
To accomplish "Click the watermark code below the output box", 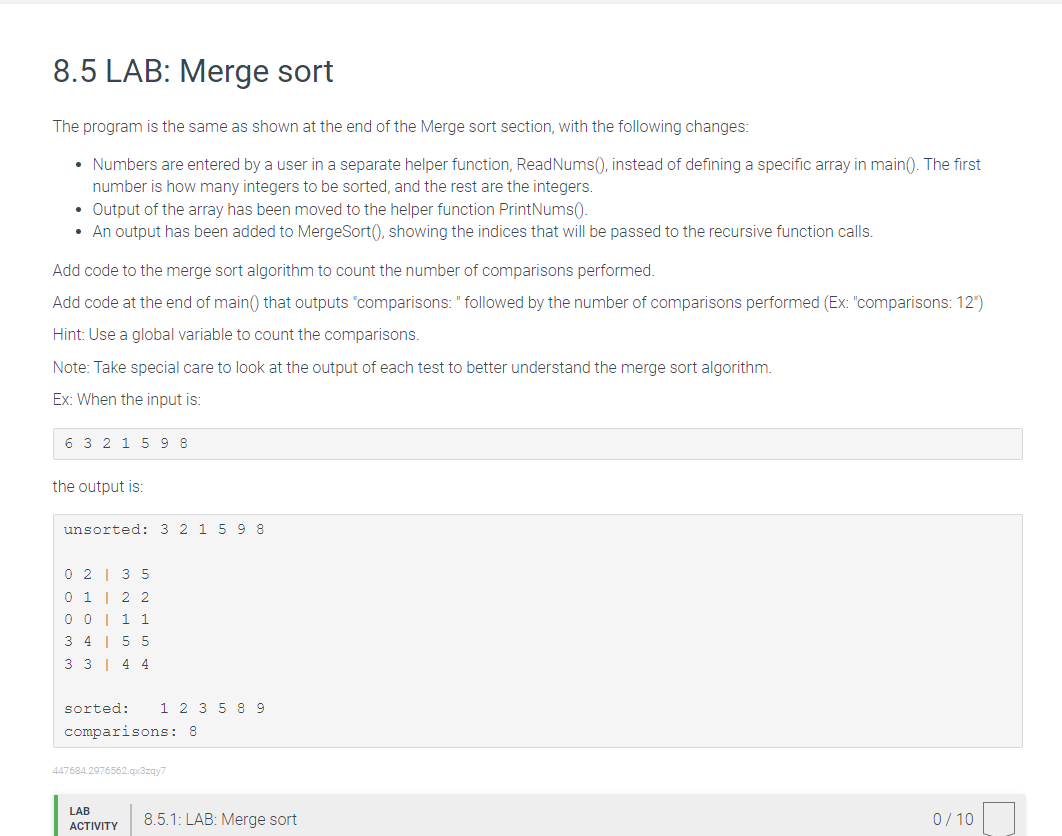I will [x=109, y=770].
